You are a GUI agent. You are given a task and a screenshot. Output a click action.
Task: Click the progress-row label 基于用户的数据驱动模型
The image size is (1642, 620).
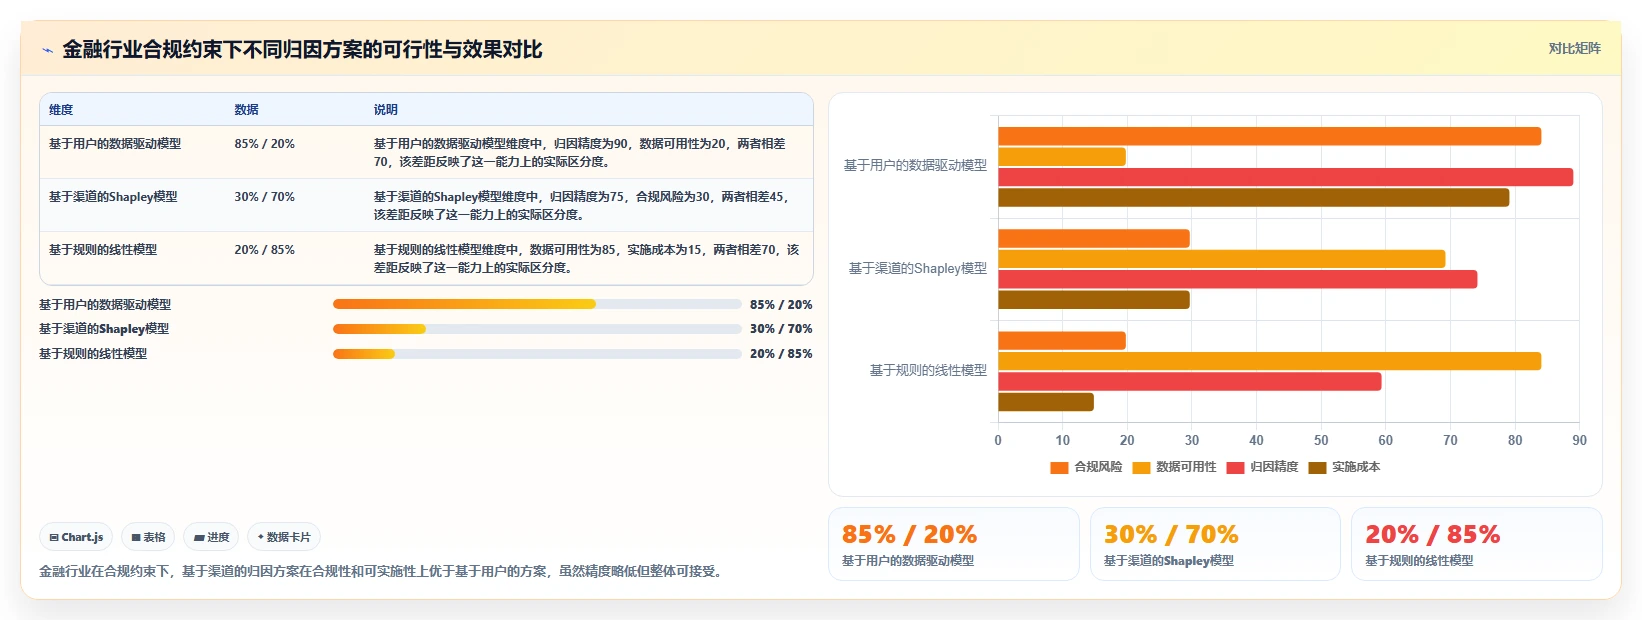(105, 305)
